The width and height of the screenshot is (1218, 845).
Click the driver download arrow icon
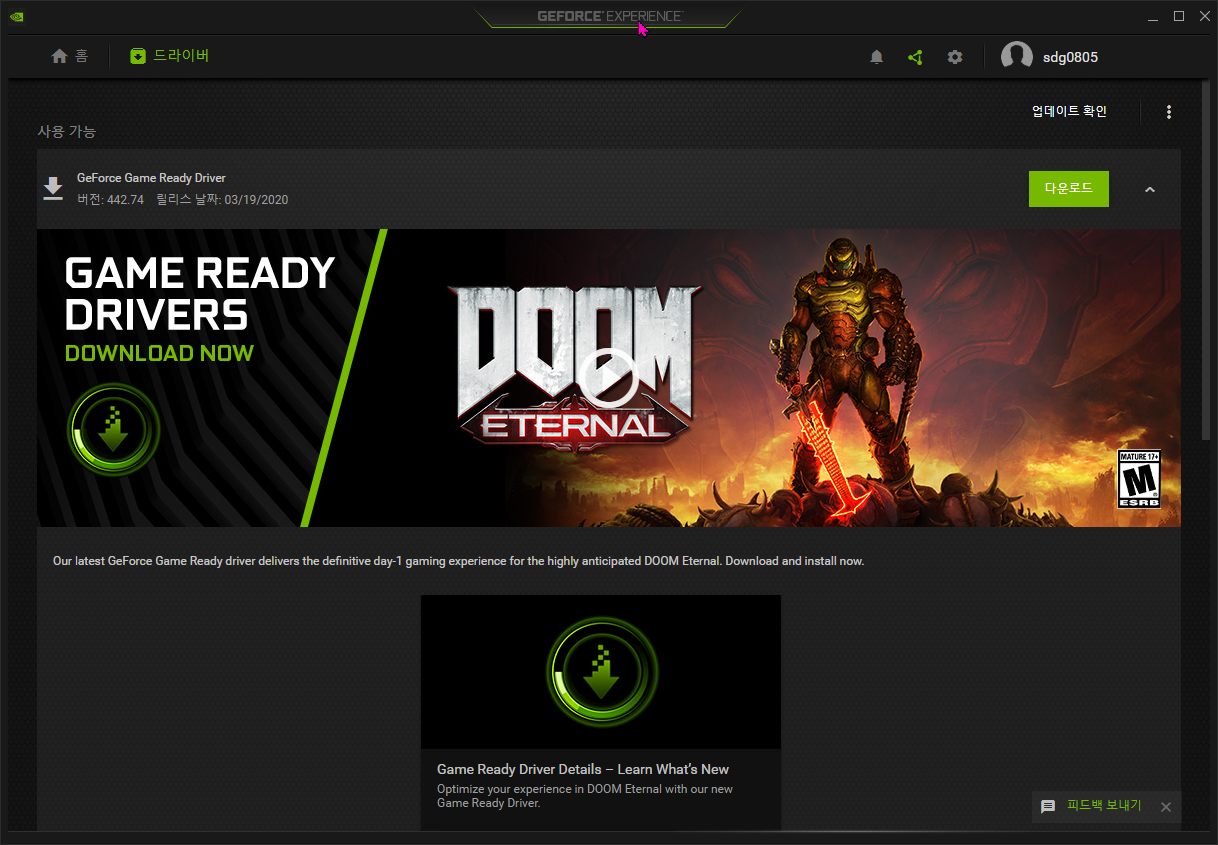53,188
